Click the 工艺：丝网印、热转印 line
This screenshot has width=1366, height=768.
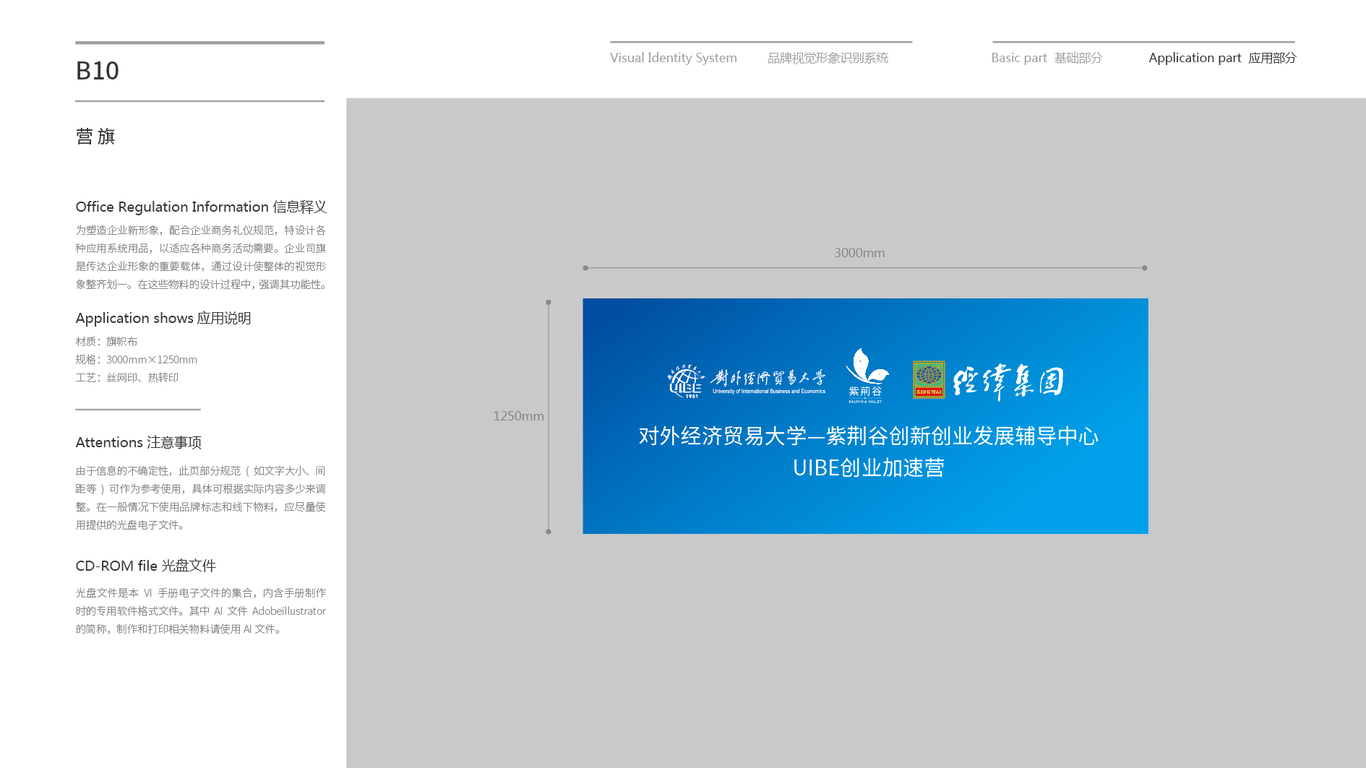point(127,378)
